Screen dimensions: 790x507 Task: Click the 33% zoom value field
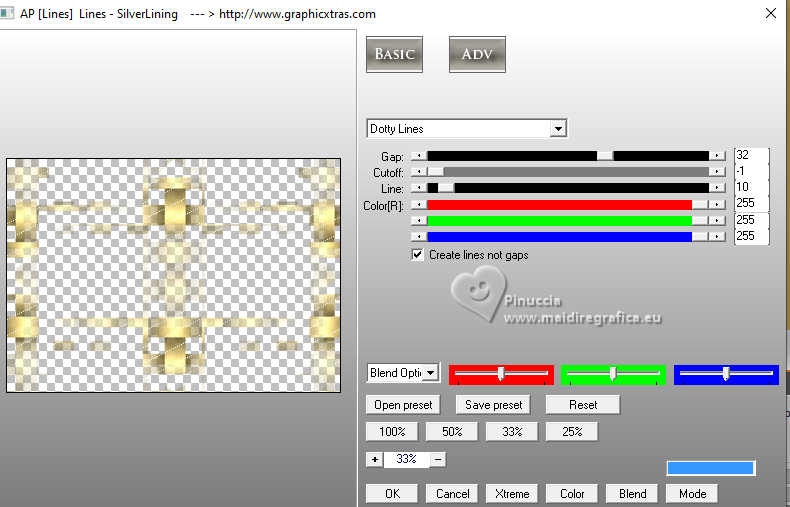tap(407, 459)
